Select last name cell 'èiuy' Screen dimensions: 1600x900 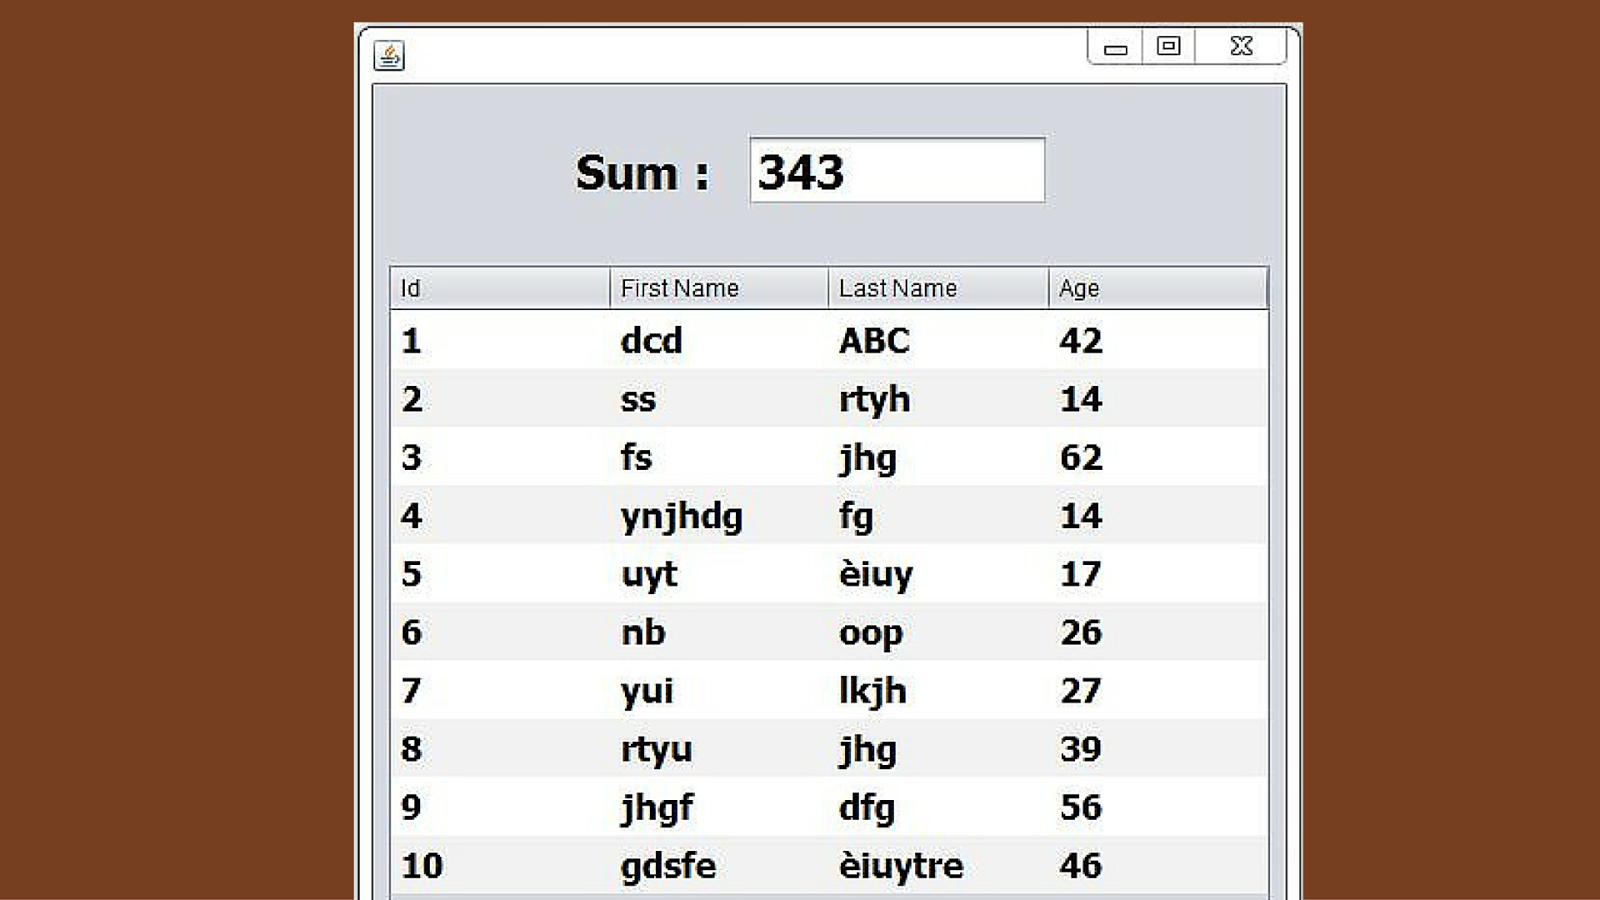(x=938, y=573)
